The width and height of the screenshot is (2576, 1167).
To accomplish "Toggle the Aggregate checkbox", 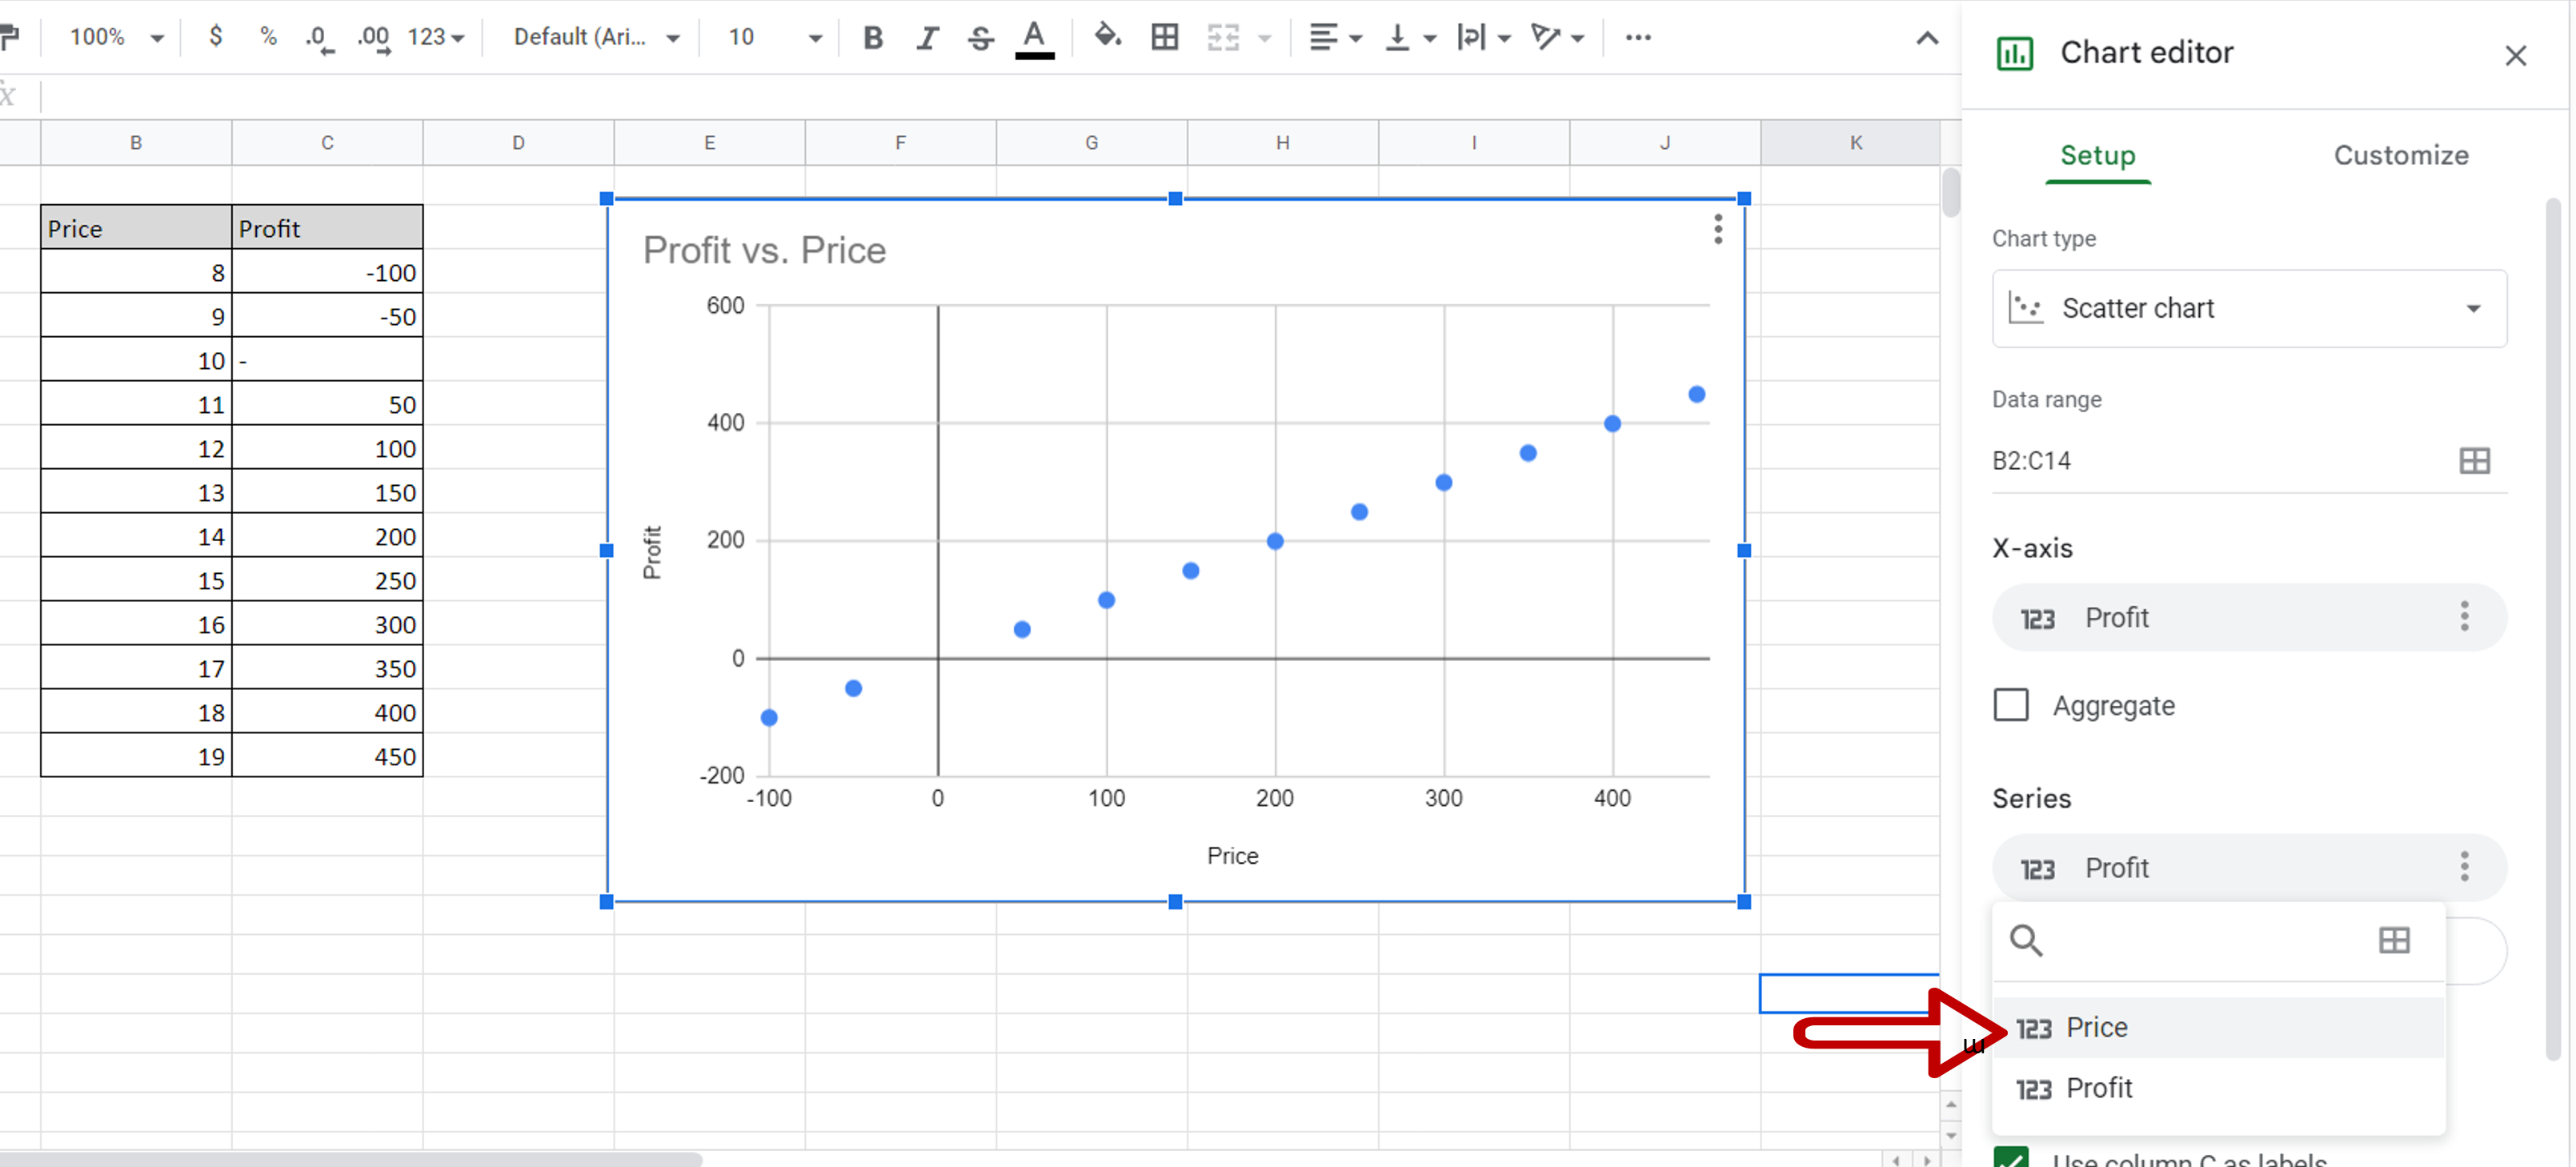I will point(2010,704).
